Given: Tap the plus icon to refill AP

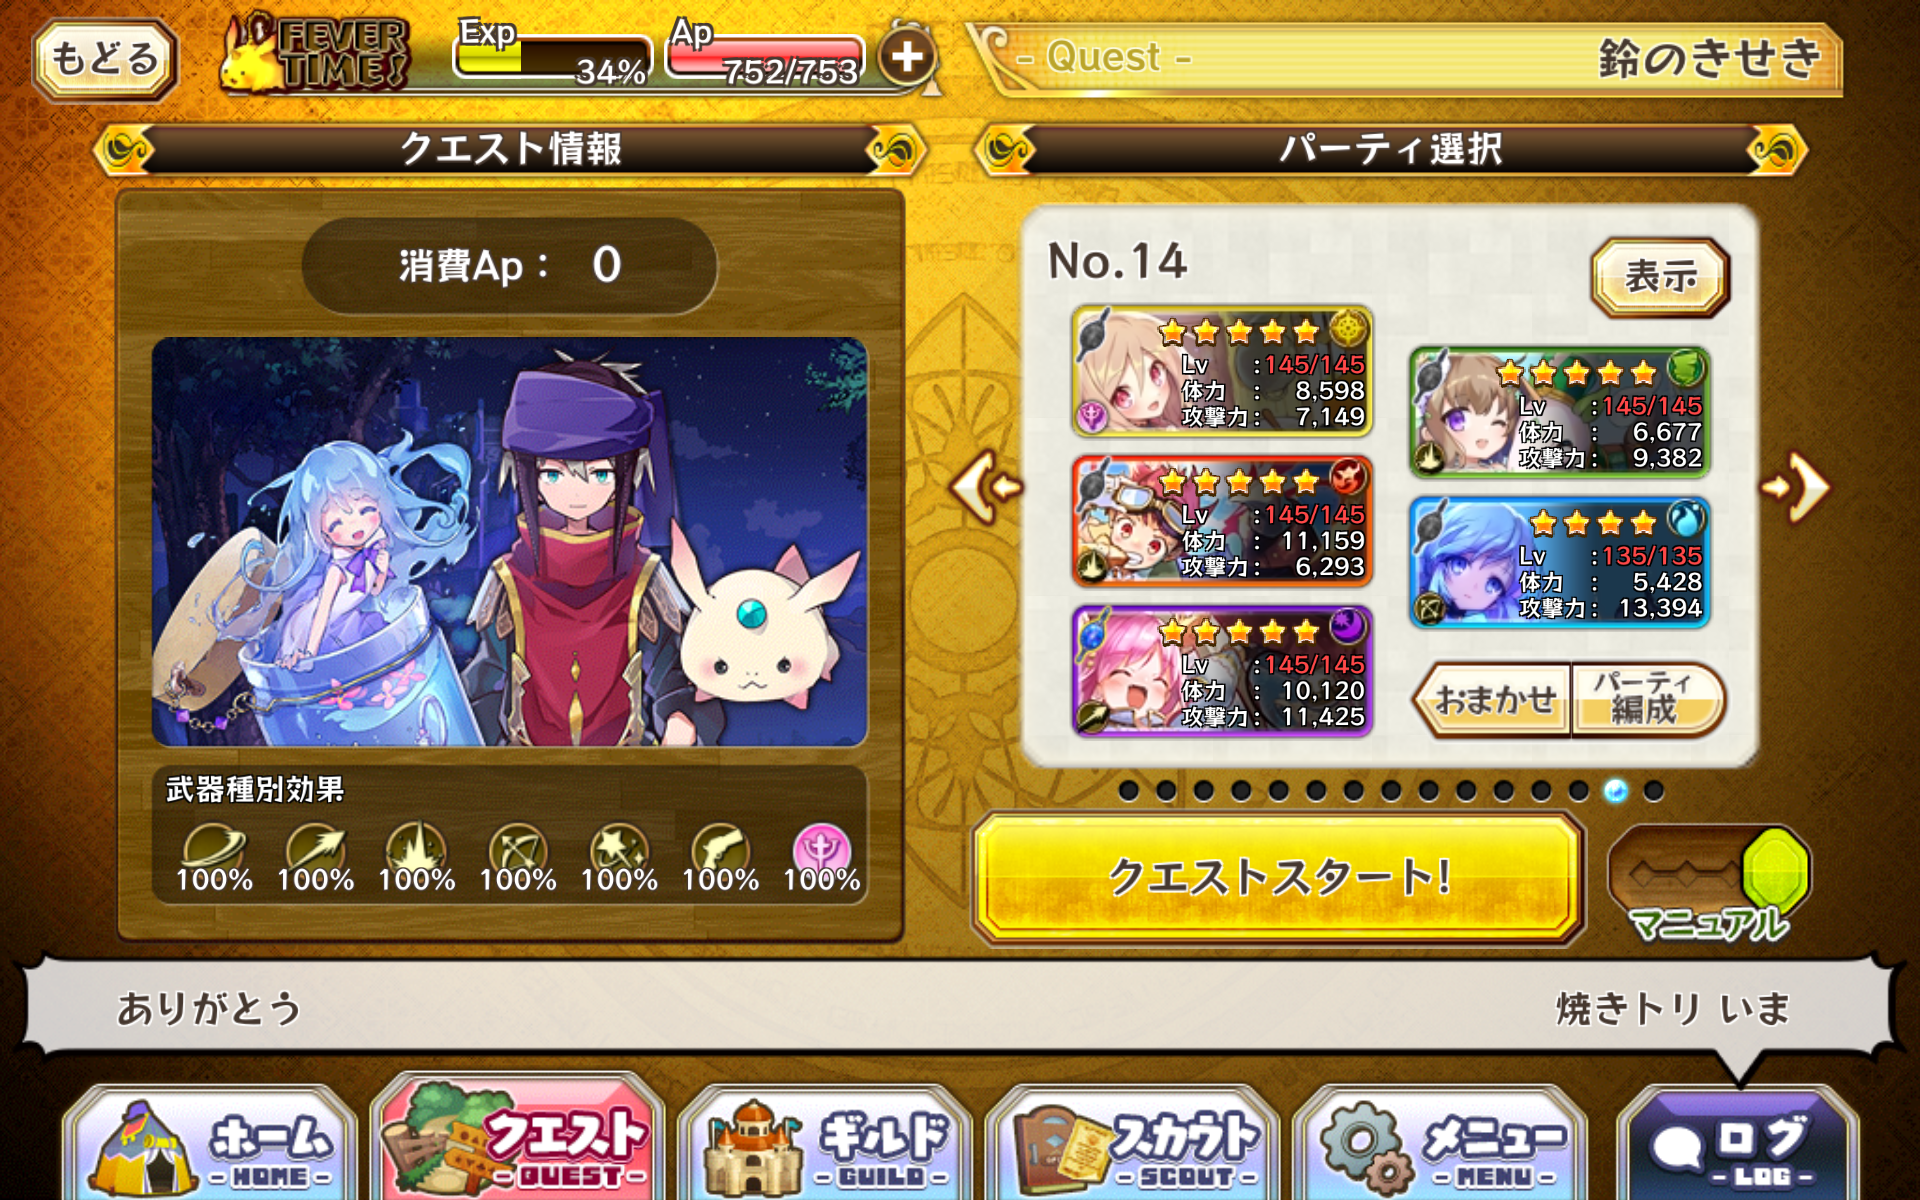Looking at the screenshot, I should pos(907,57).
